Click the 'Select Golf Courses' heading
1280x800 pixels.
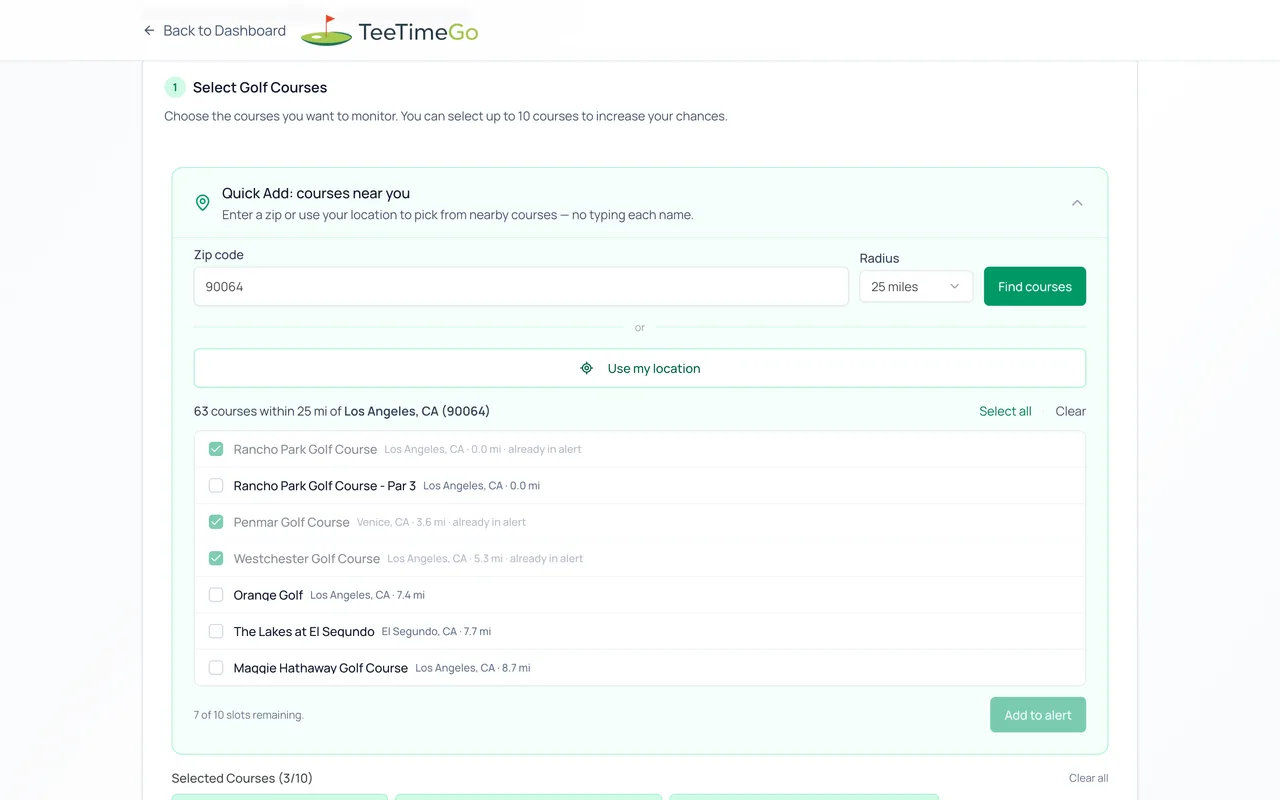pyautogui.click(x=260, y=88)
